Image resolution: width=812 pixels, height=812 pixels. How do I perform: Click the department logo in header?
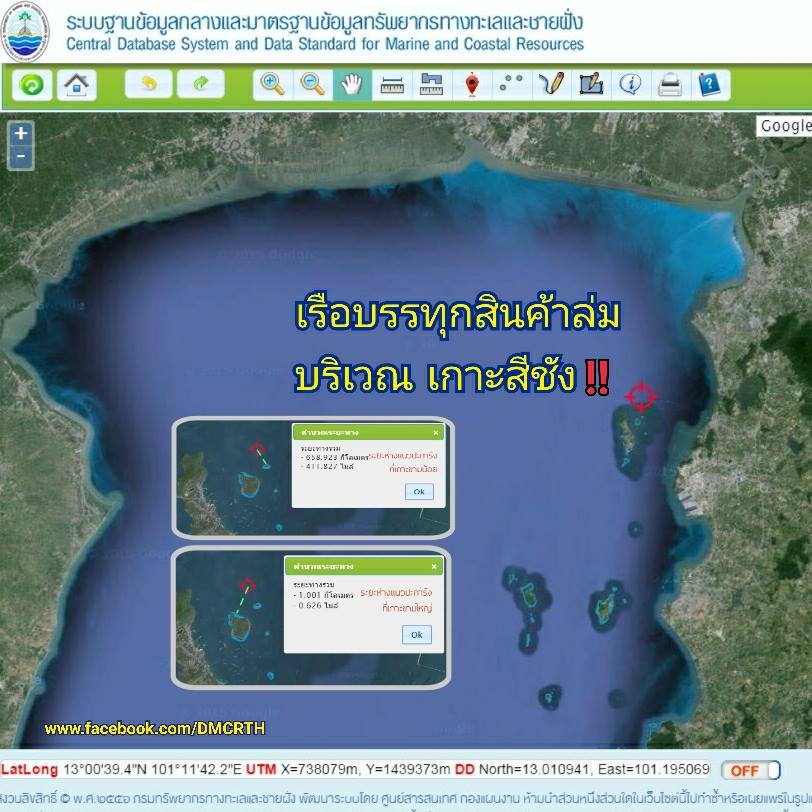(25, 32)
